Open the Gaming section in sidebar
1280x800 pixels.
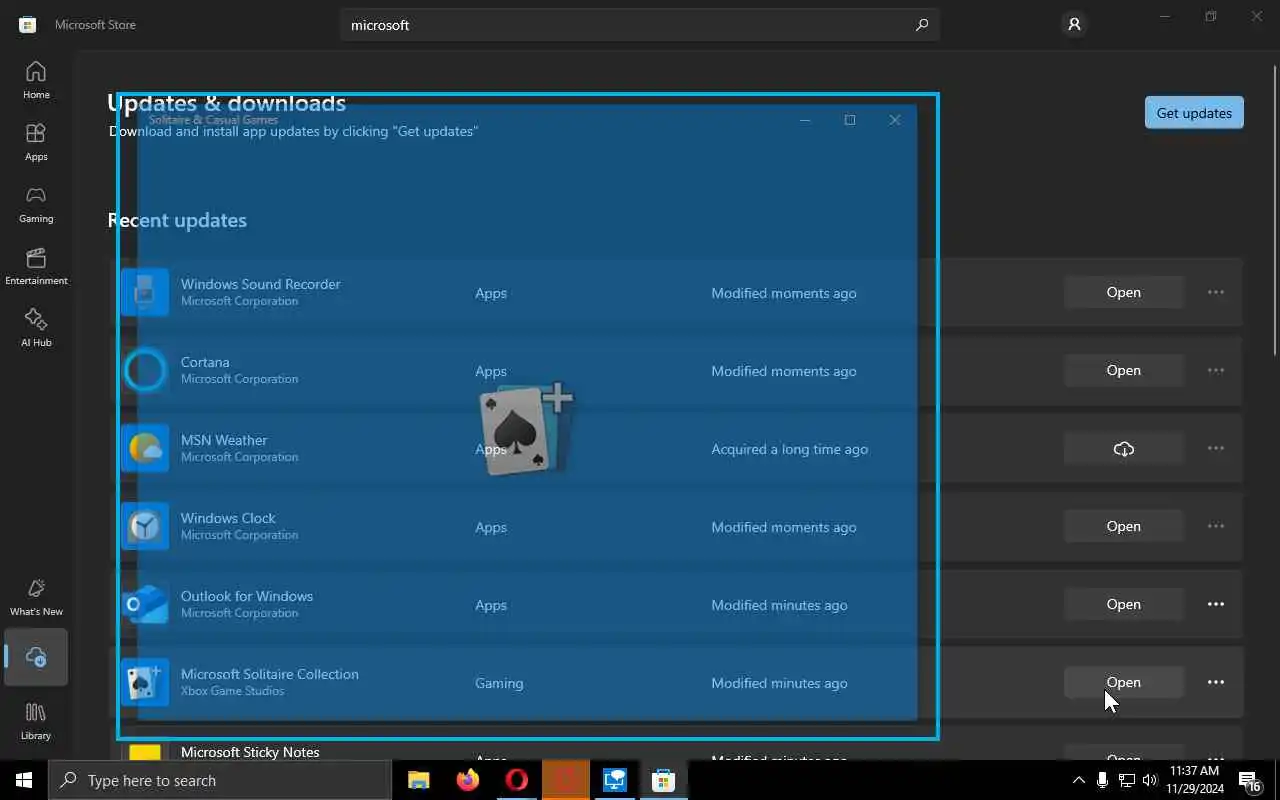[36, 204]
